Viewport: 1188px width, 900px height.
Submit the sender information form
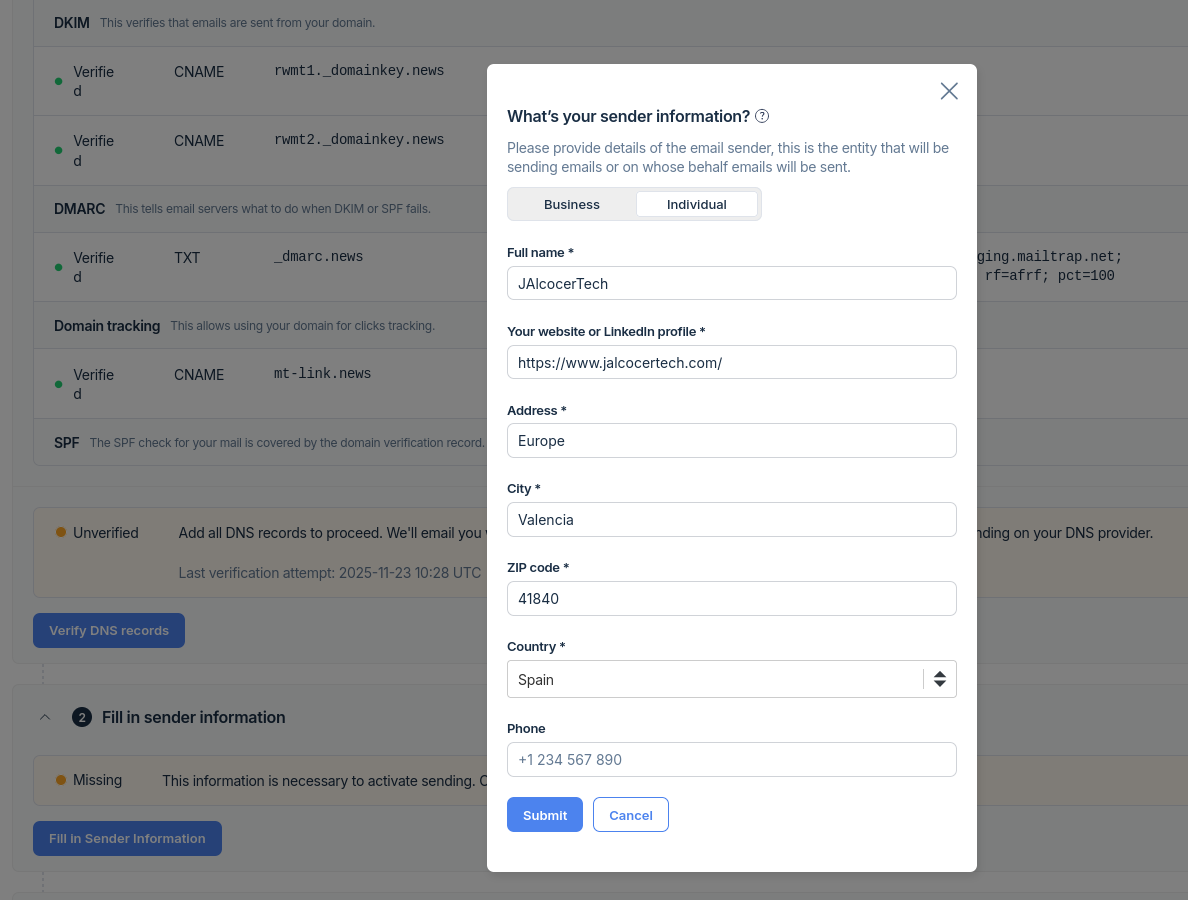tap(544, 815)
